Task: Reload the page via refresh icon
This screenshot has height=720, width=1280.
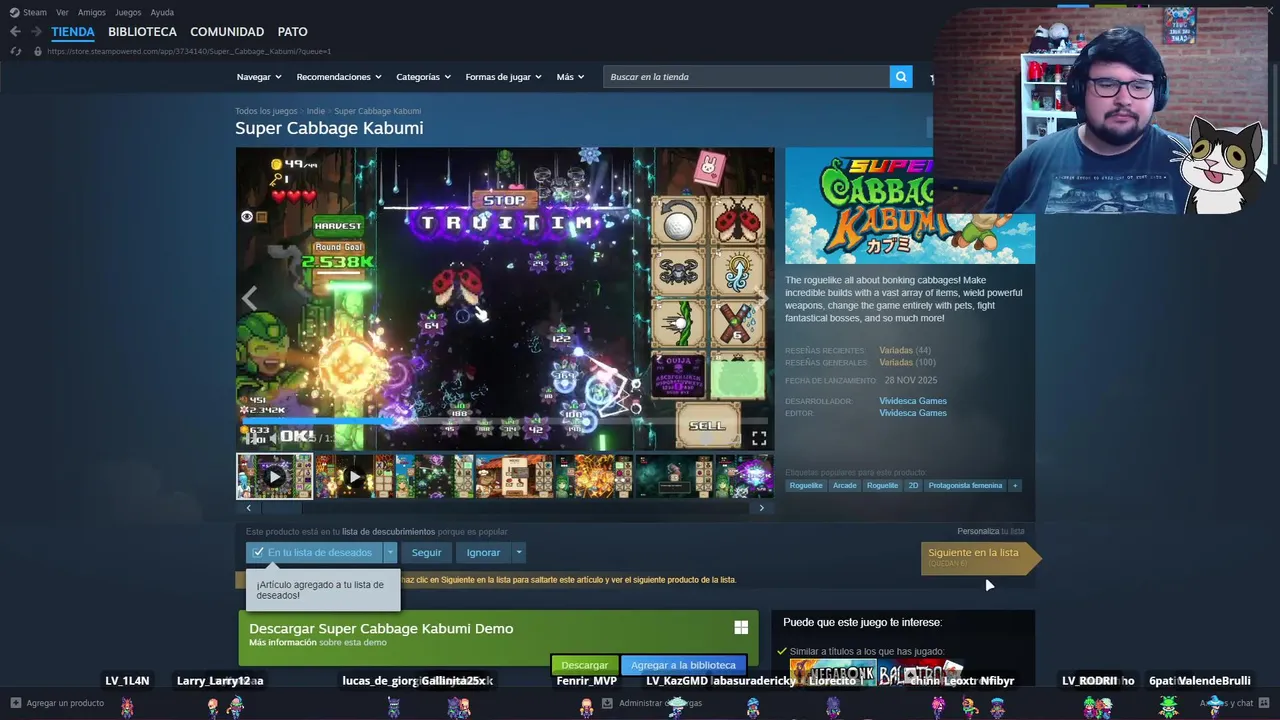Action: 15,51
